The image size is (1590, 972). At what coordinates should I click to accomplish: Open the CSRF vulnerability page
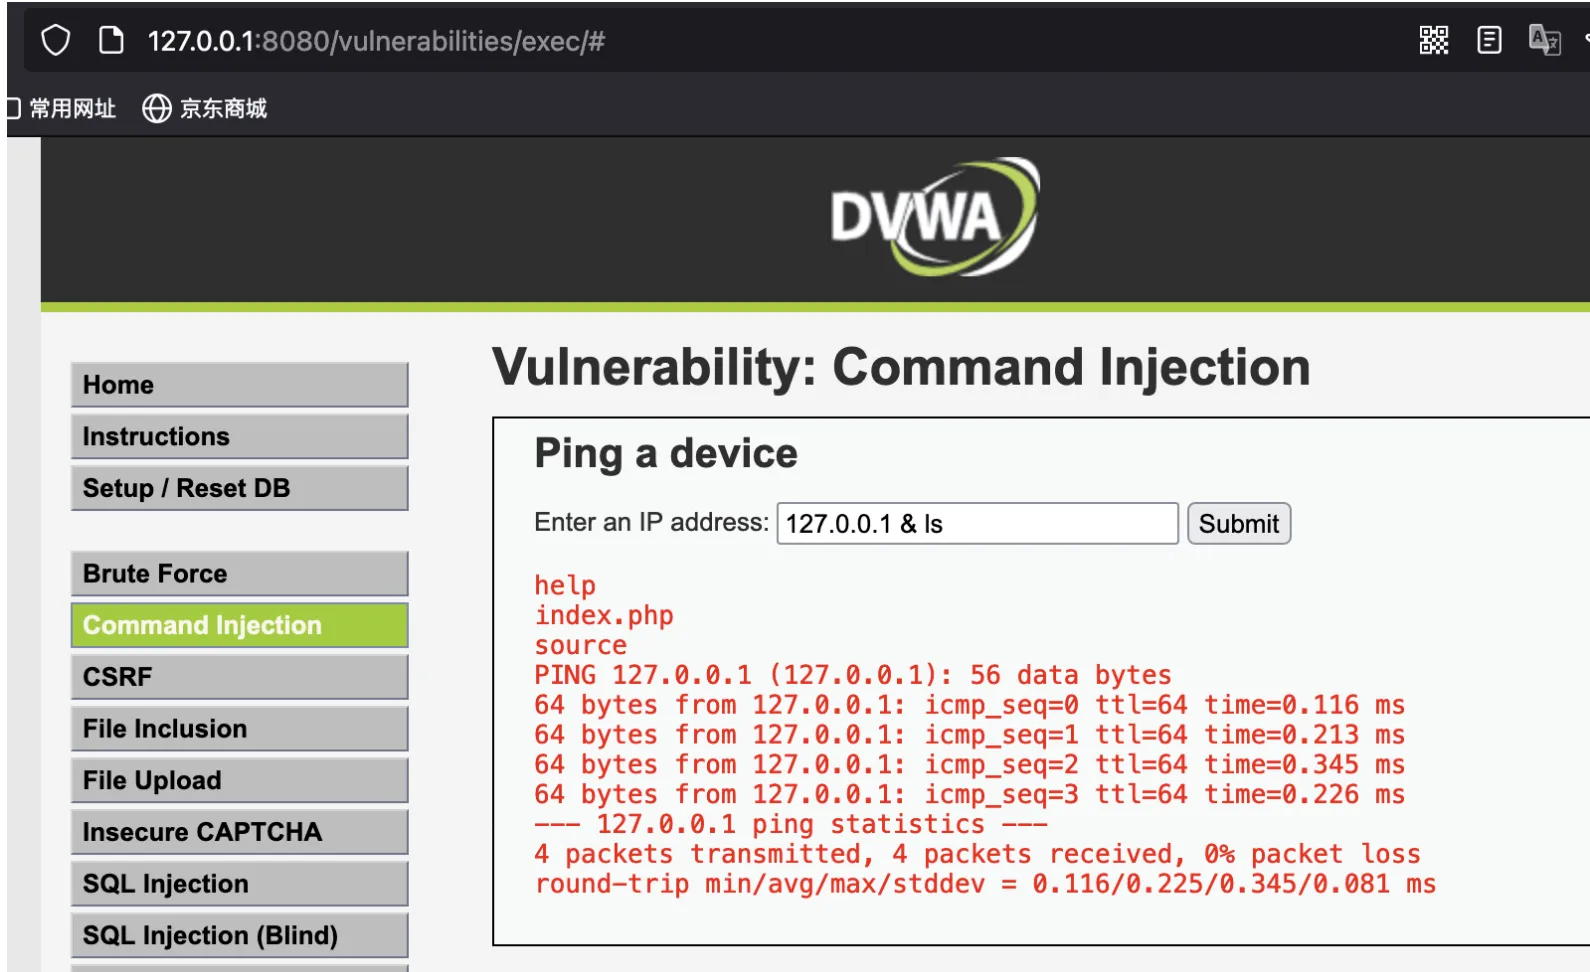(x=240, y=677)
